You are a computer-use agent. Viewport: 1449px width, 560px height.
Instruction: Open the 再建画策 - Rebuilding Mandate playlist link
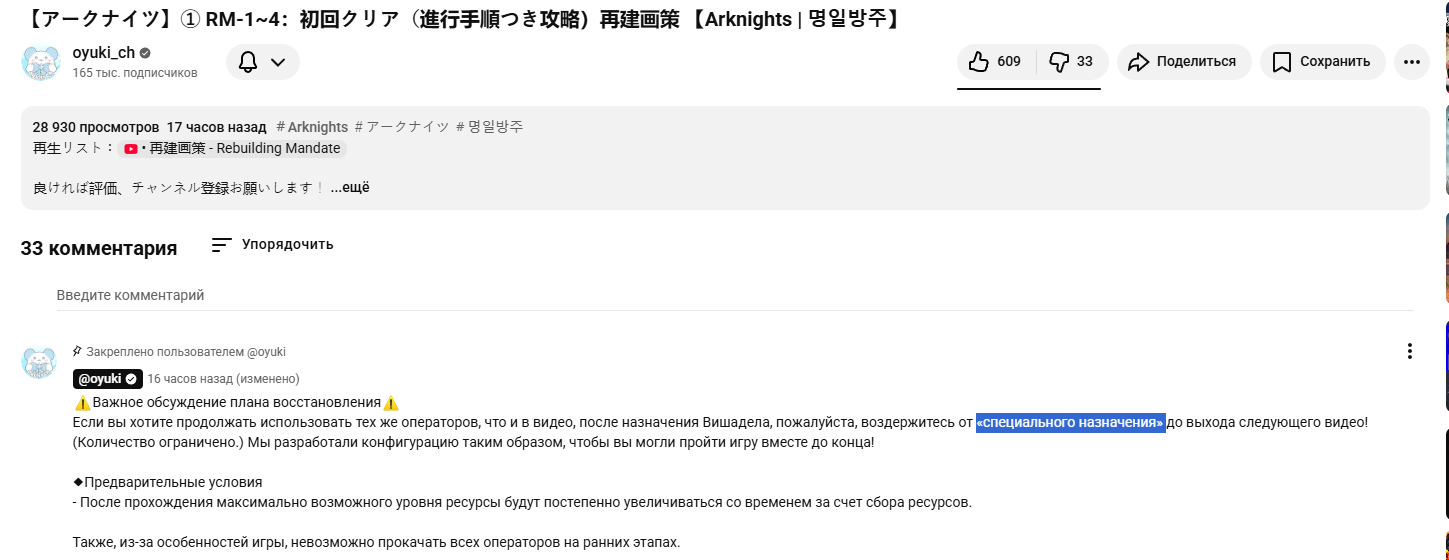232,148
